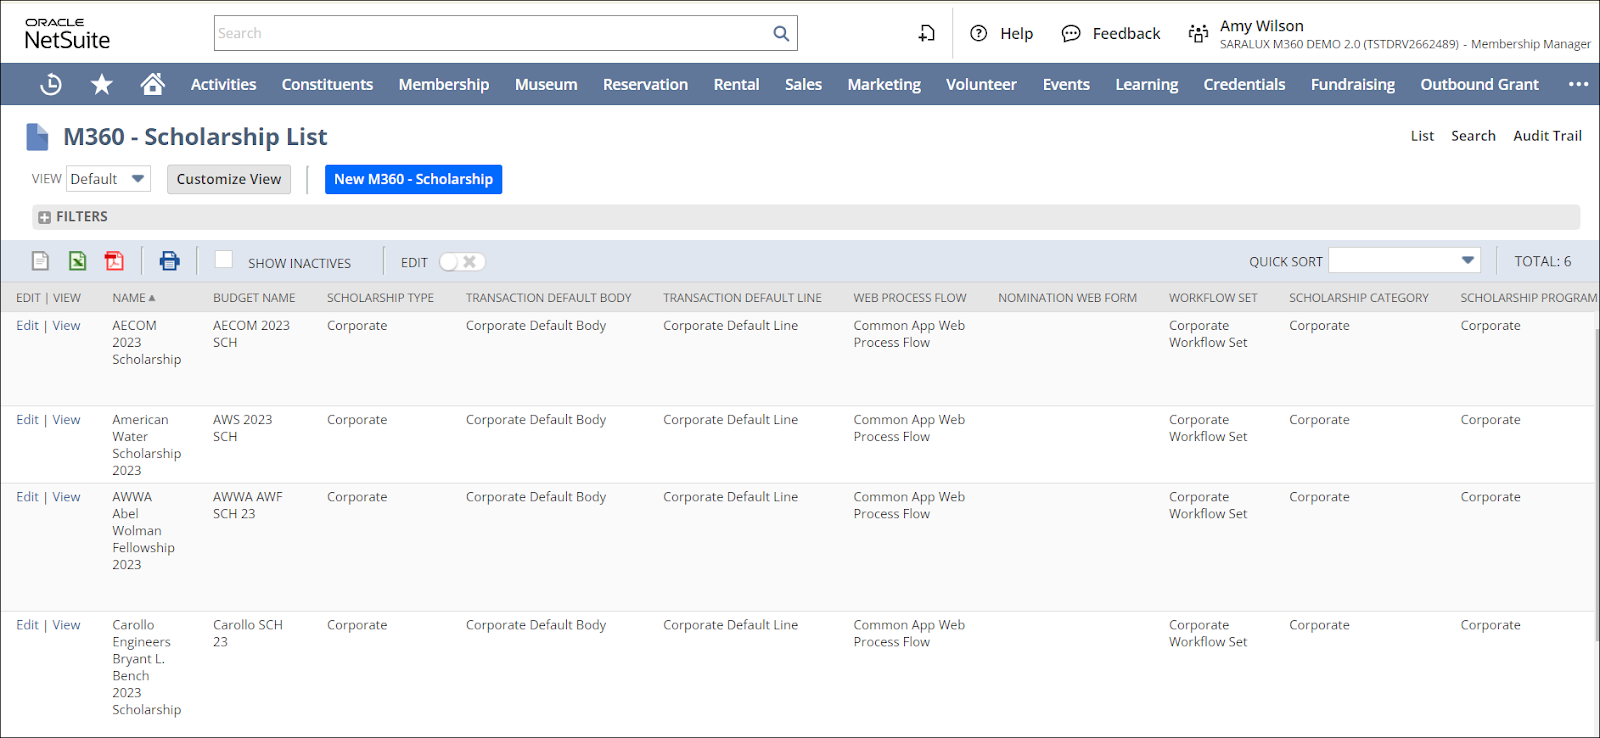Click Edit link for AECOM 2023 Scholarship

[x=27, y=326]
